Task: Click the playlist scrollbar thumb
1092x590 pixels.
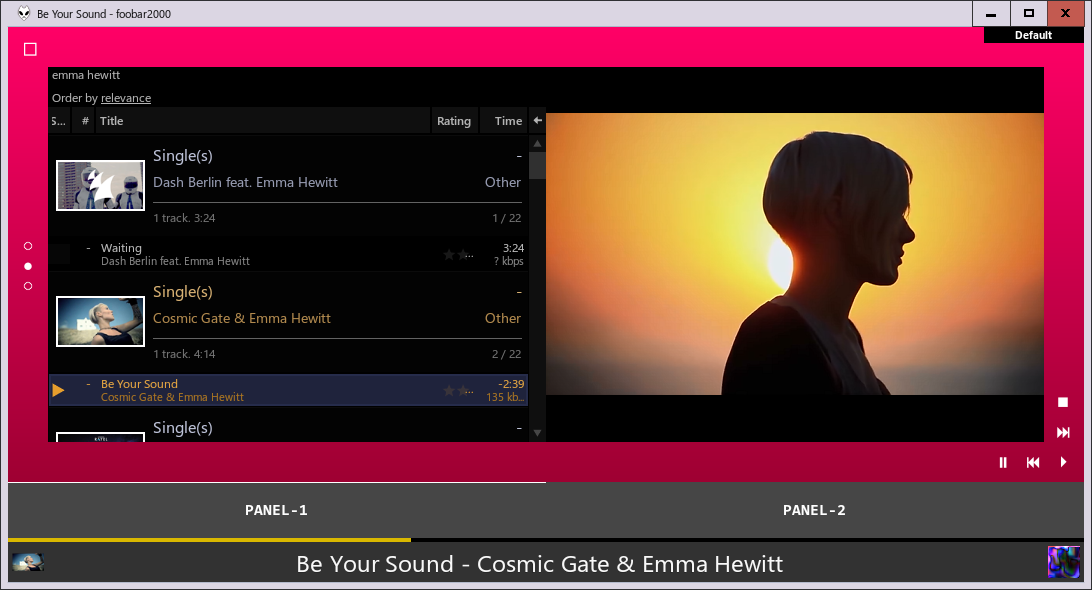Action: click(537, 166)
